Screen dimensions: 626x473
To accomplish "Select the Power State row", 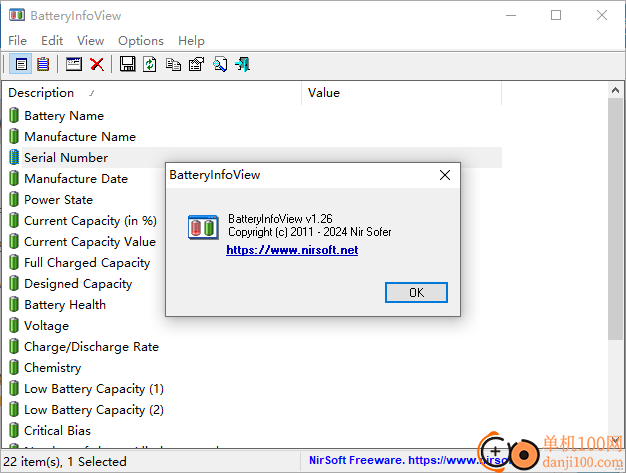I will click(x=252, y=200).
